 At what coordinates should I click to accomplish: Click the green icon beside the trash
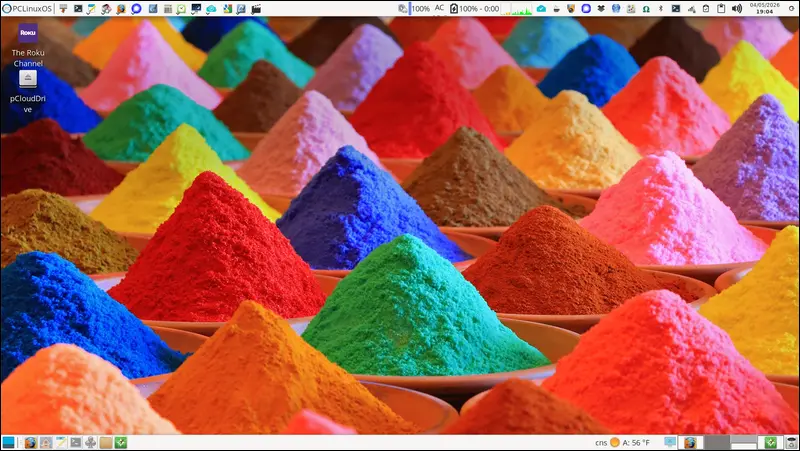tap(771, 442)
